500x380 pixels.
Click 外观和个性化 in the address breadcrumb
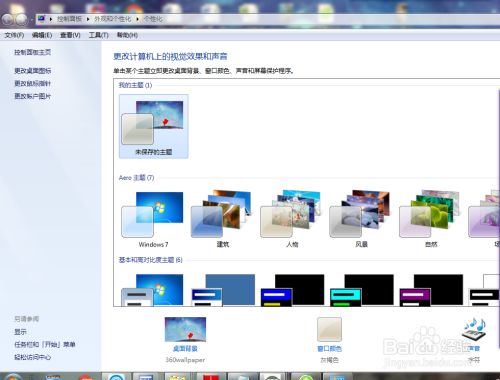[113, 19]
